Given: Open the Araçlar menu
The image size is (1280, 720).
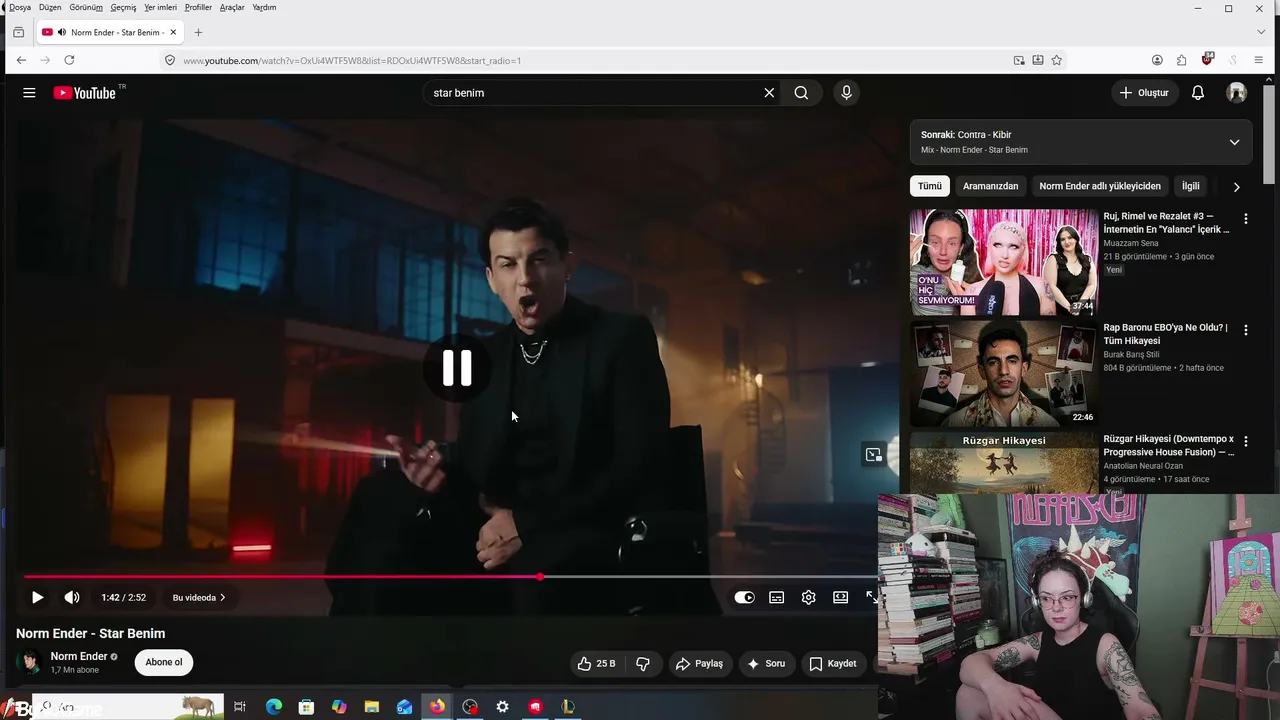Looking at the screenshot, I should (232, 7).
